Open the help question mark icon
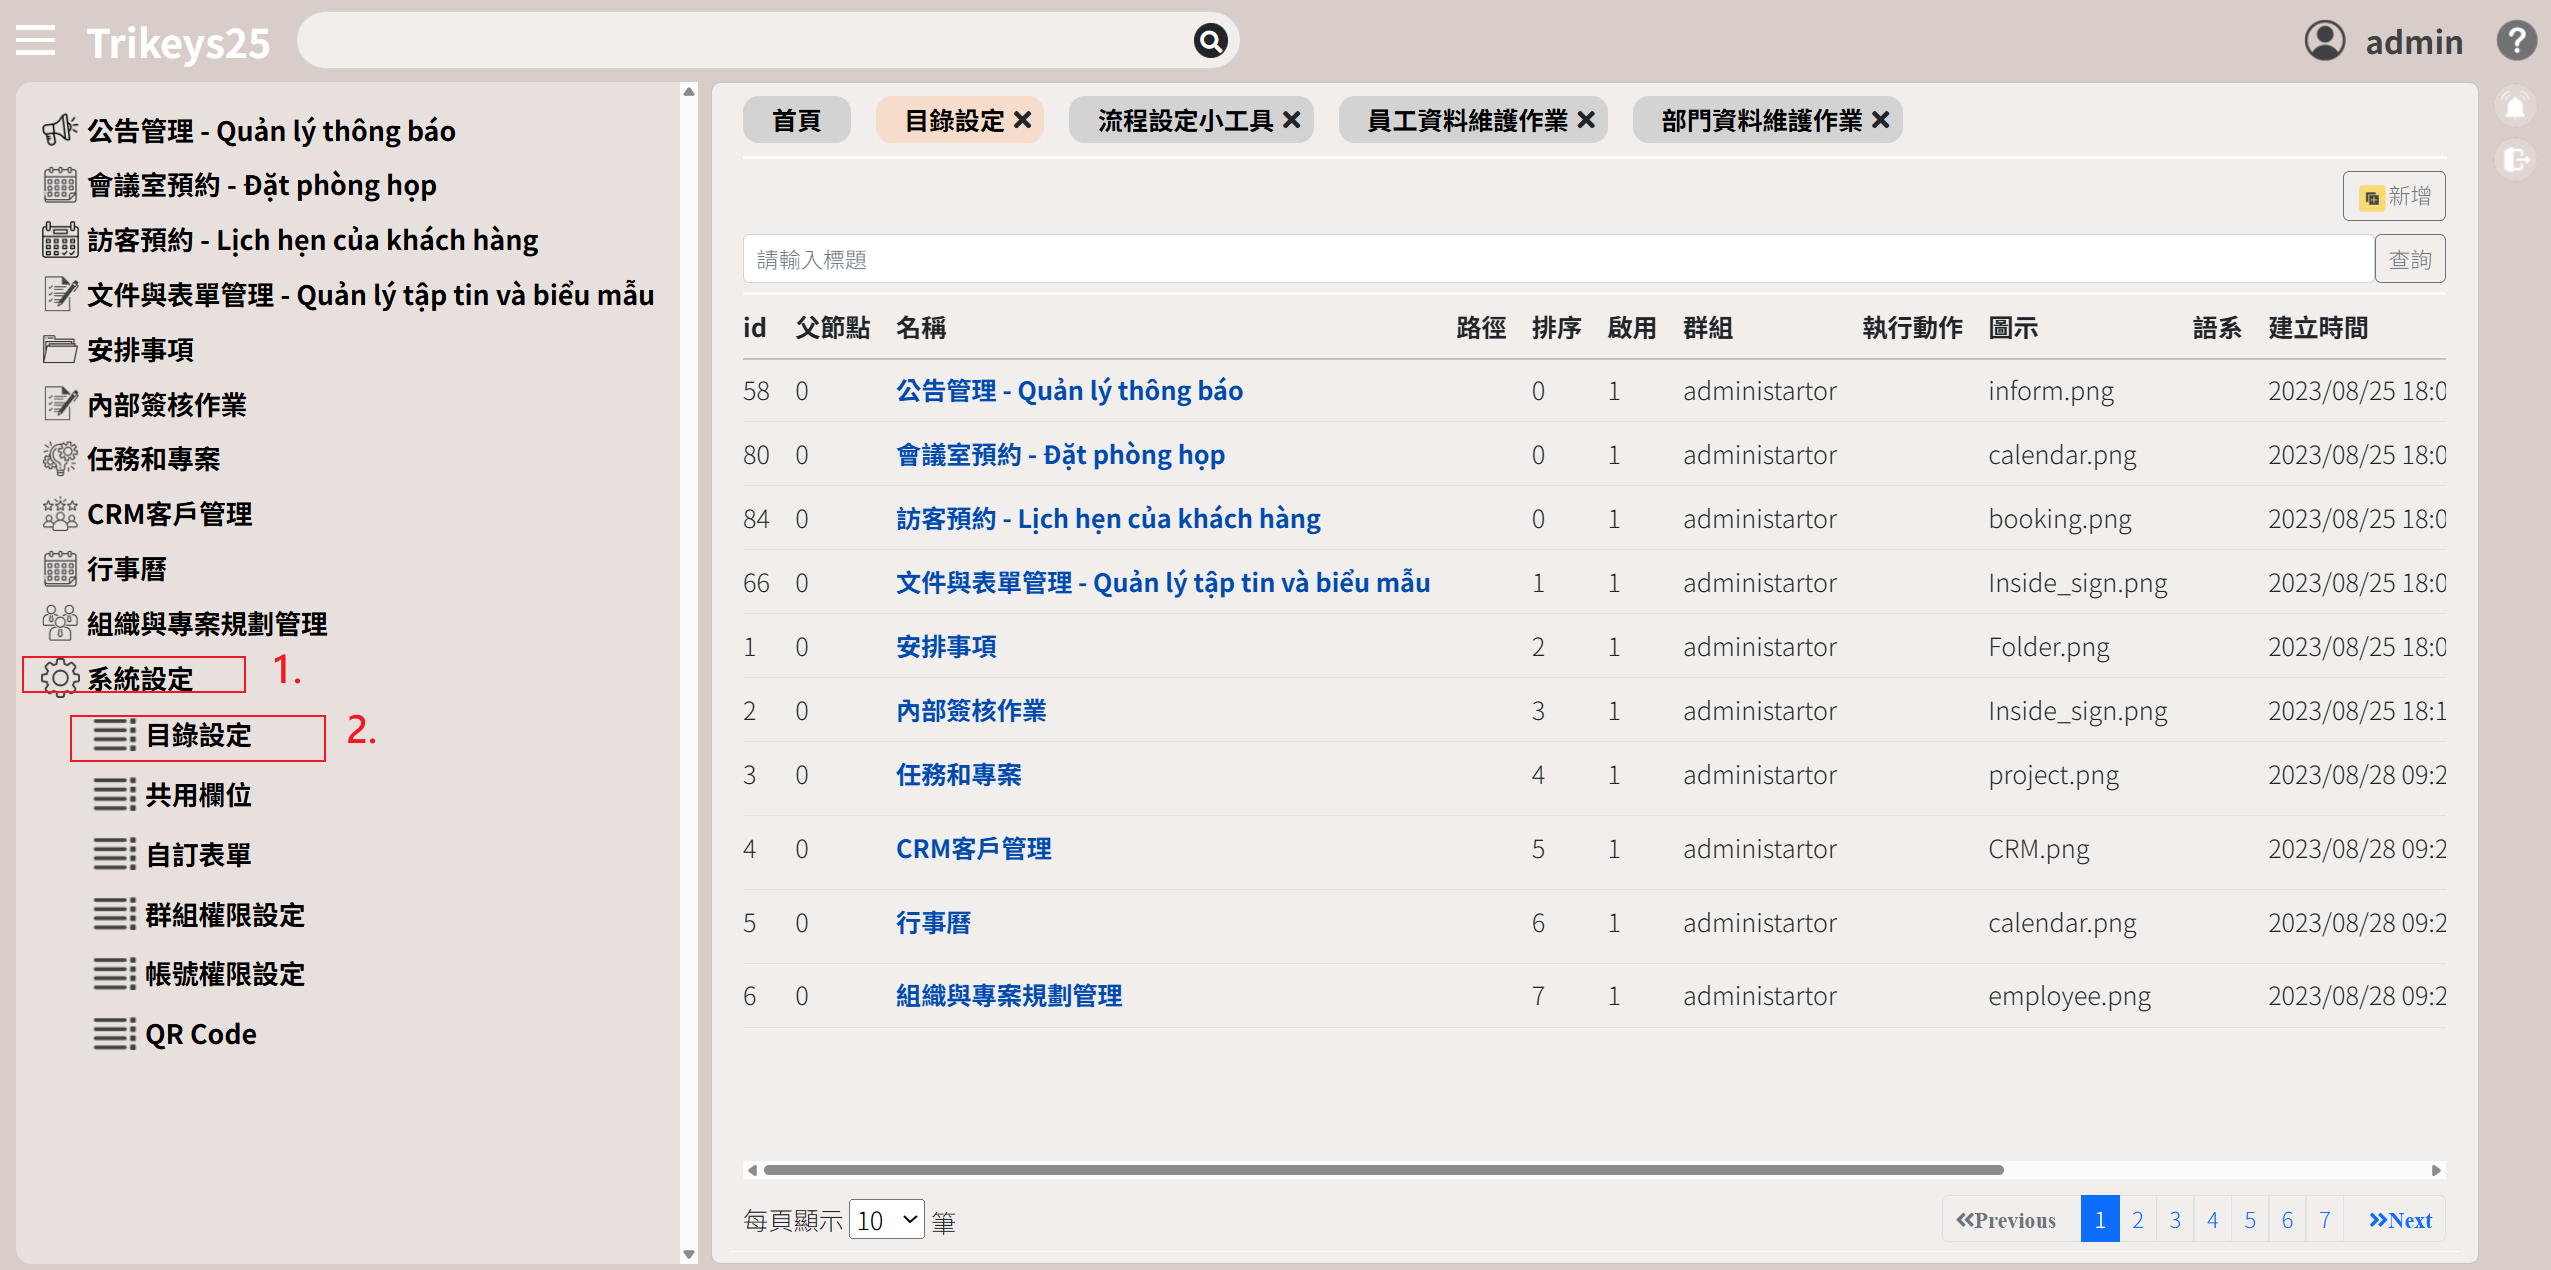The image size is (2551, 1270). pyautogui.click(x=2516, y=41)
